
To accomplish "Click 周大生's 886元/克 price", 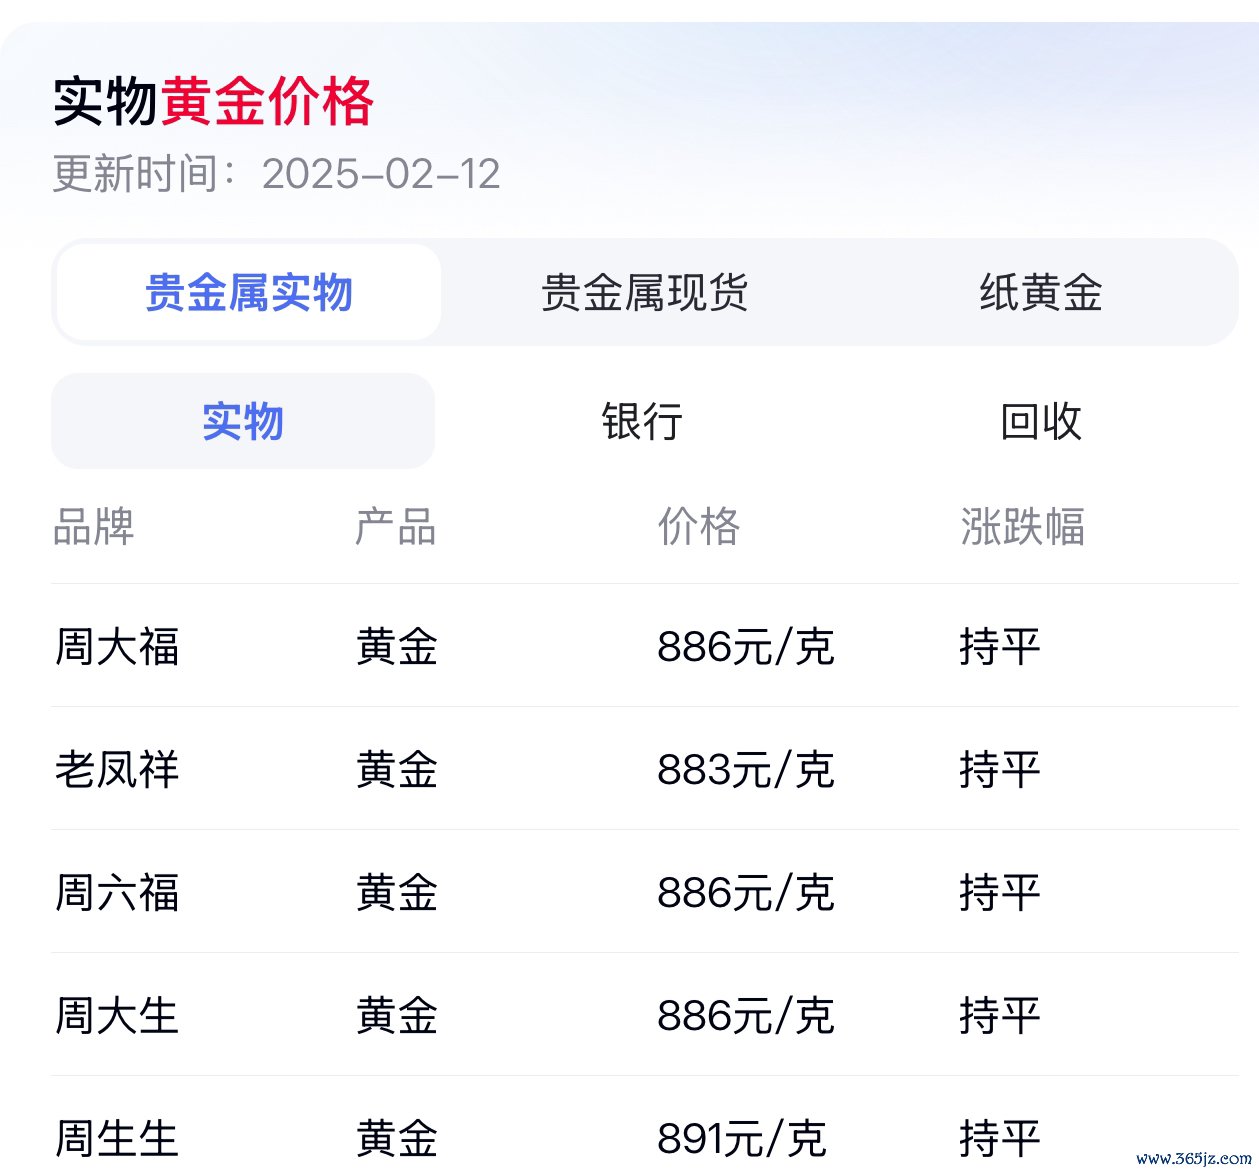I will point(746,1015).
